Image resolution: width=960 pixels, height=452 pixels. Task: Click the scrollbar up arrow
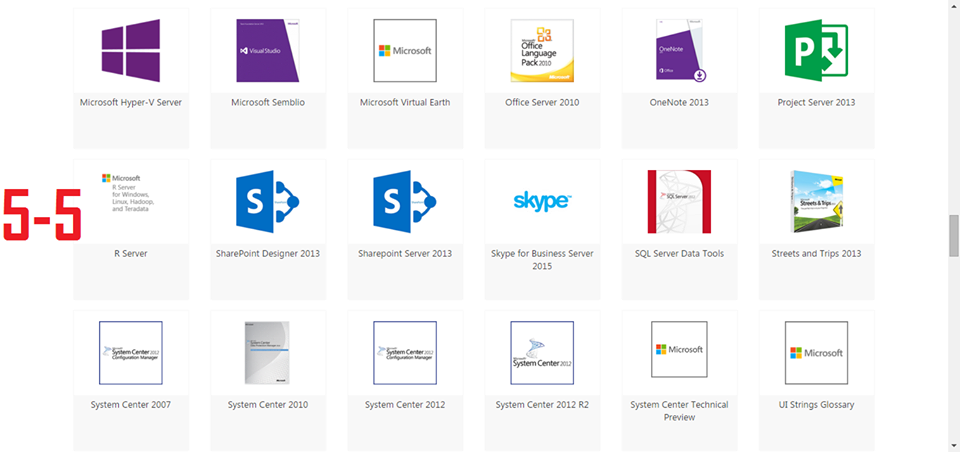(953, 6)
